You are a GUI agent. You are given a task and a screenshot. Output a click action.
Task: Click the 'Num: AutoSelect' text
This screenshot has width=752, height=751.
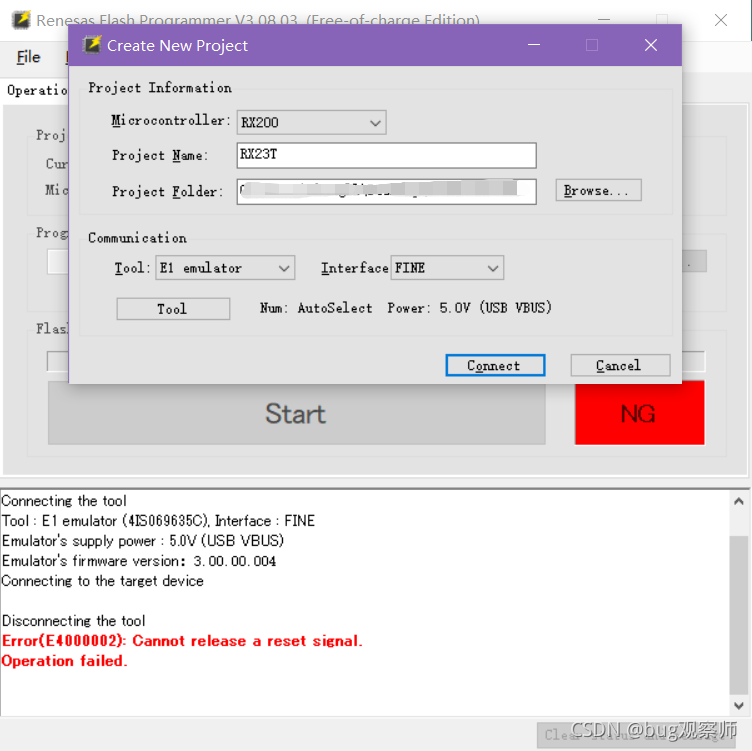click(x=316, y=308)
